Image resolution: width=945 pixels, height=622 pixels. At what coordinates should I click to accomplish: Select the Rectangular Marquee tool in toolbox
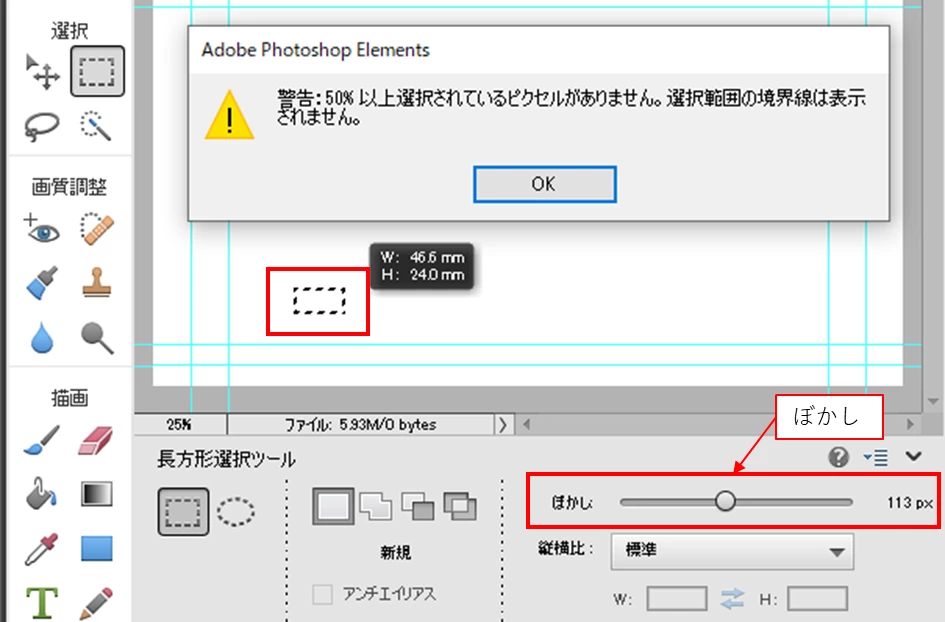pos(97,71)
